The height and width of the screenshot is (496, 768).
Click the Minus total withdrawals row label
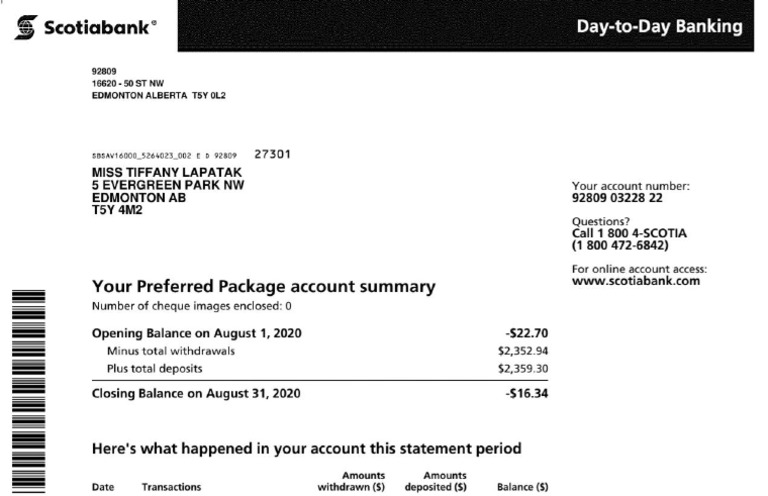tap(171, 351)
